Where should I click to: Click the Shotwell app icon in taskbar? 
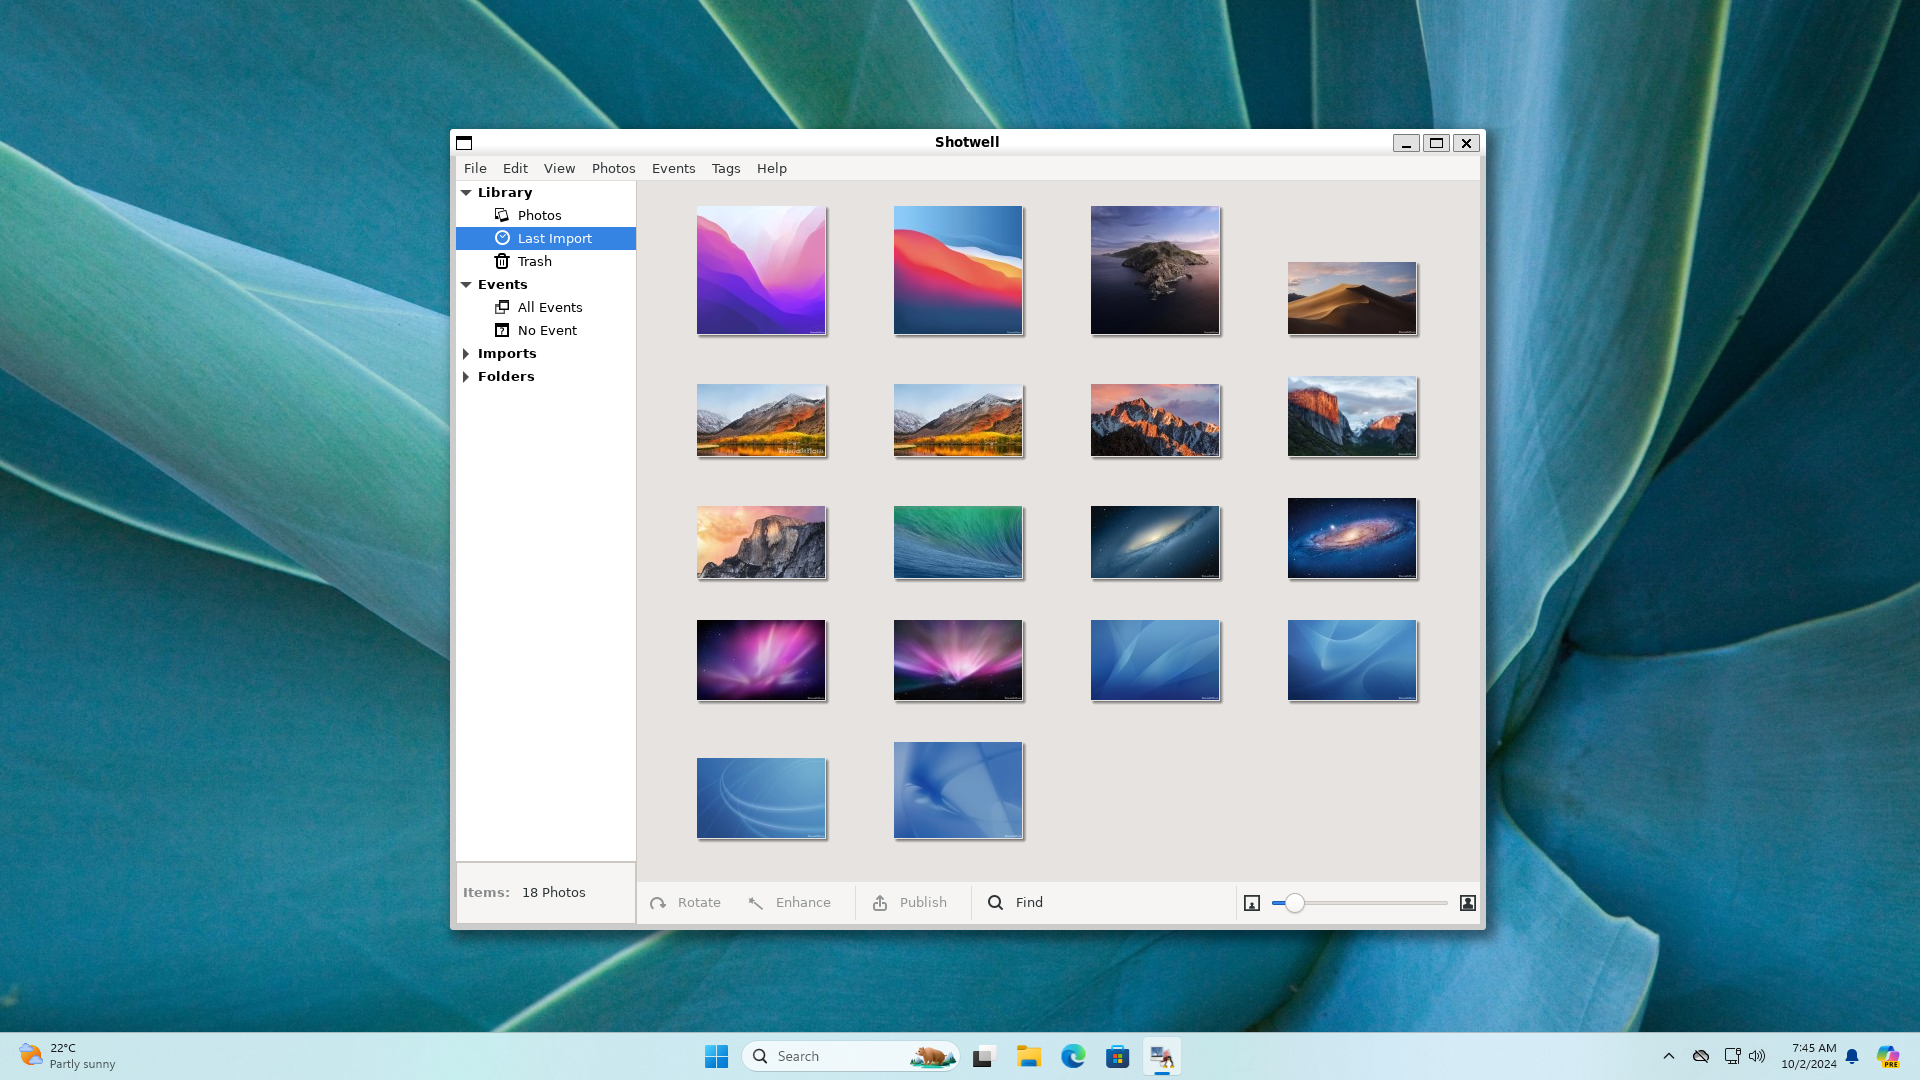(1162, 1056)
